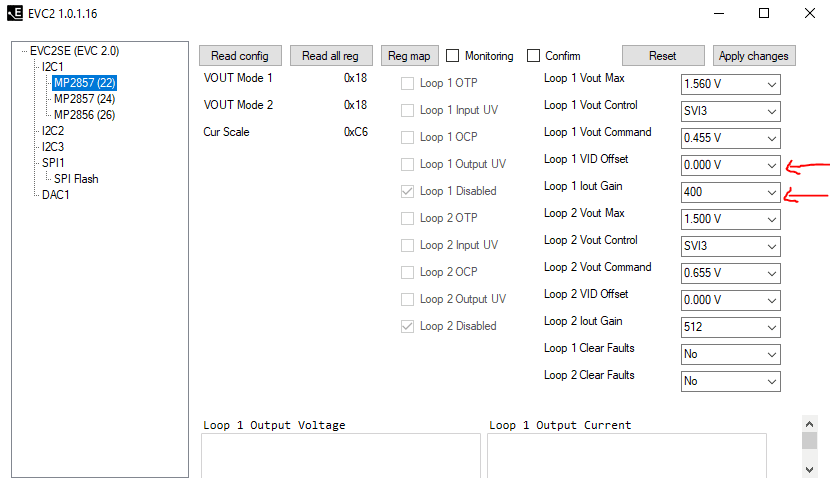Screen dimensions: 830x489
Task: Select SPI Flash in the tree
Action: click(76, 179)
